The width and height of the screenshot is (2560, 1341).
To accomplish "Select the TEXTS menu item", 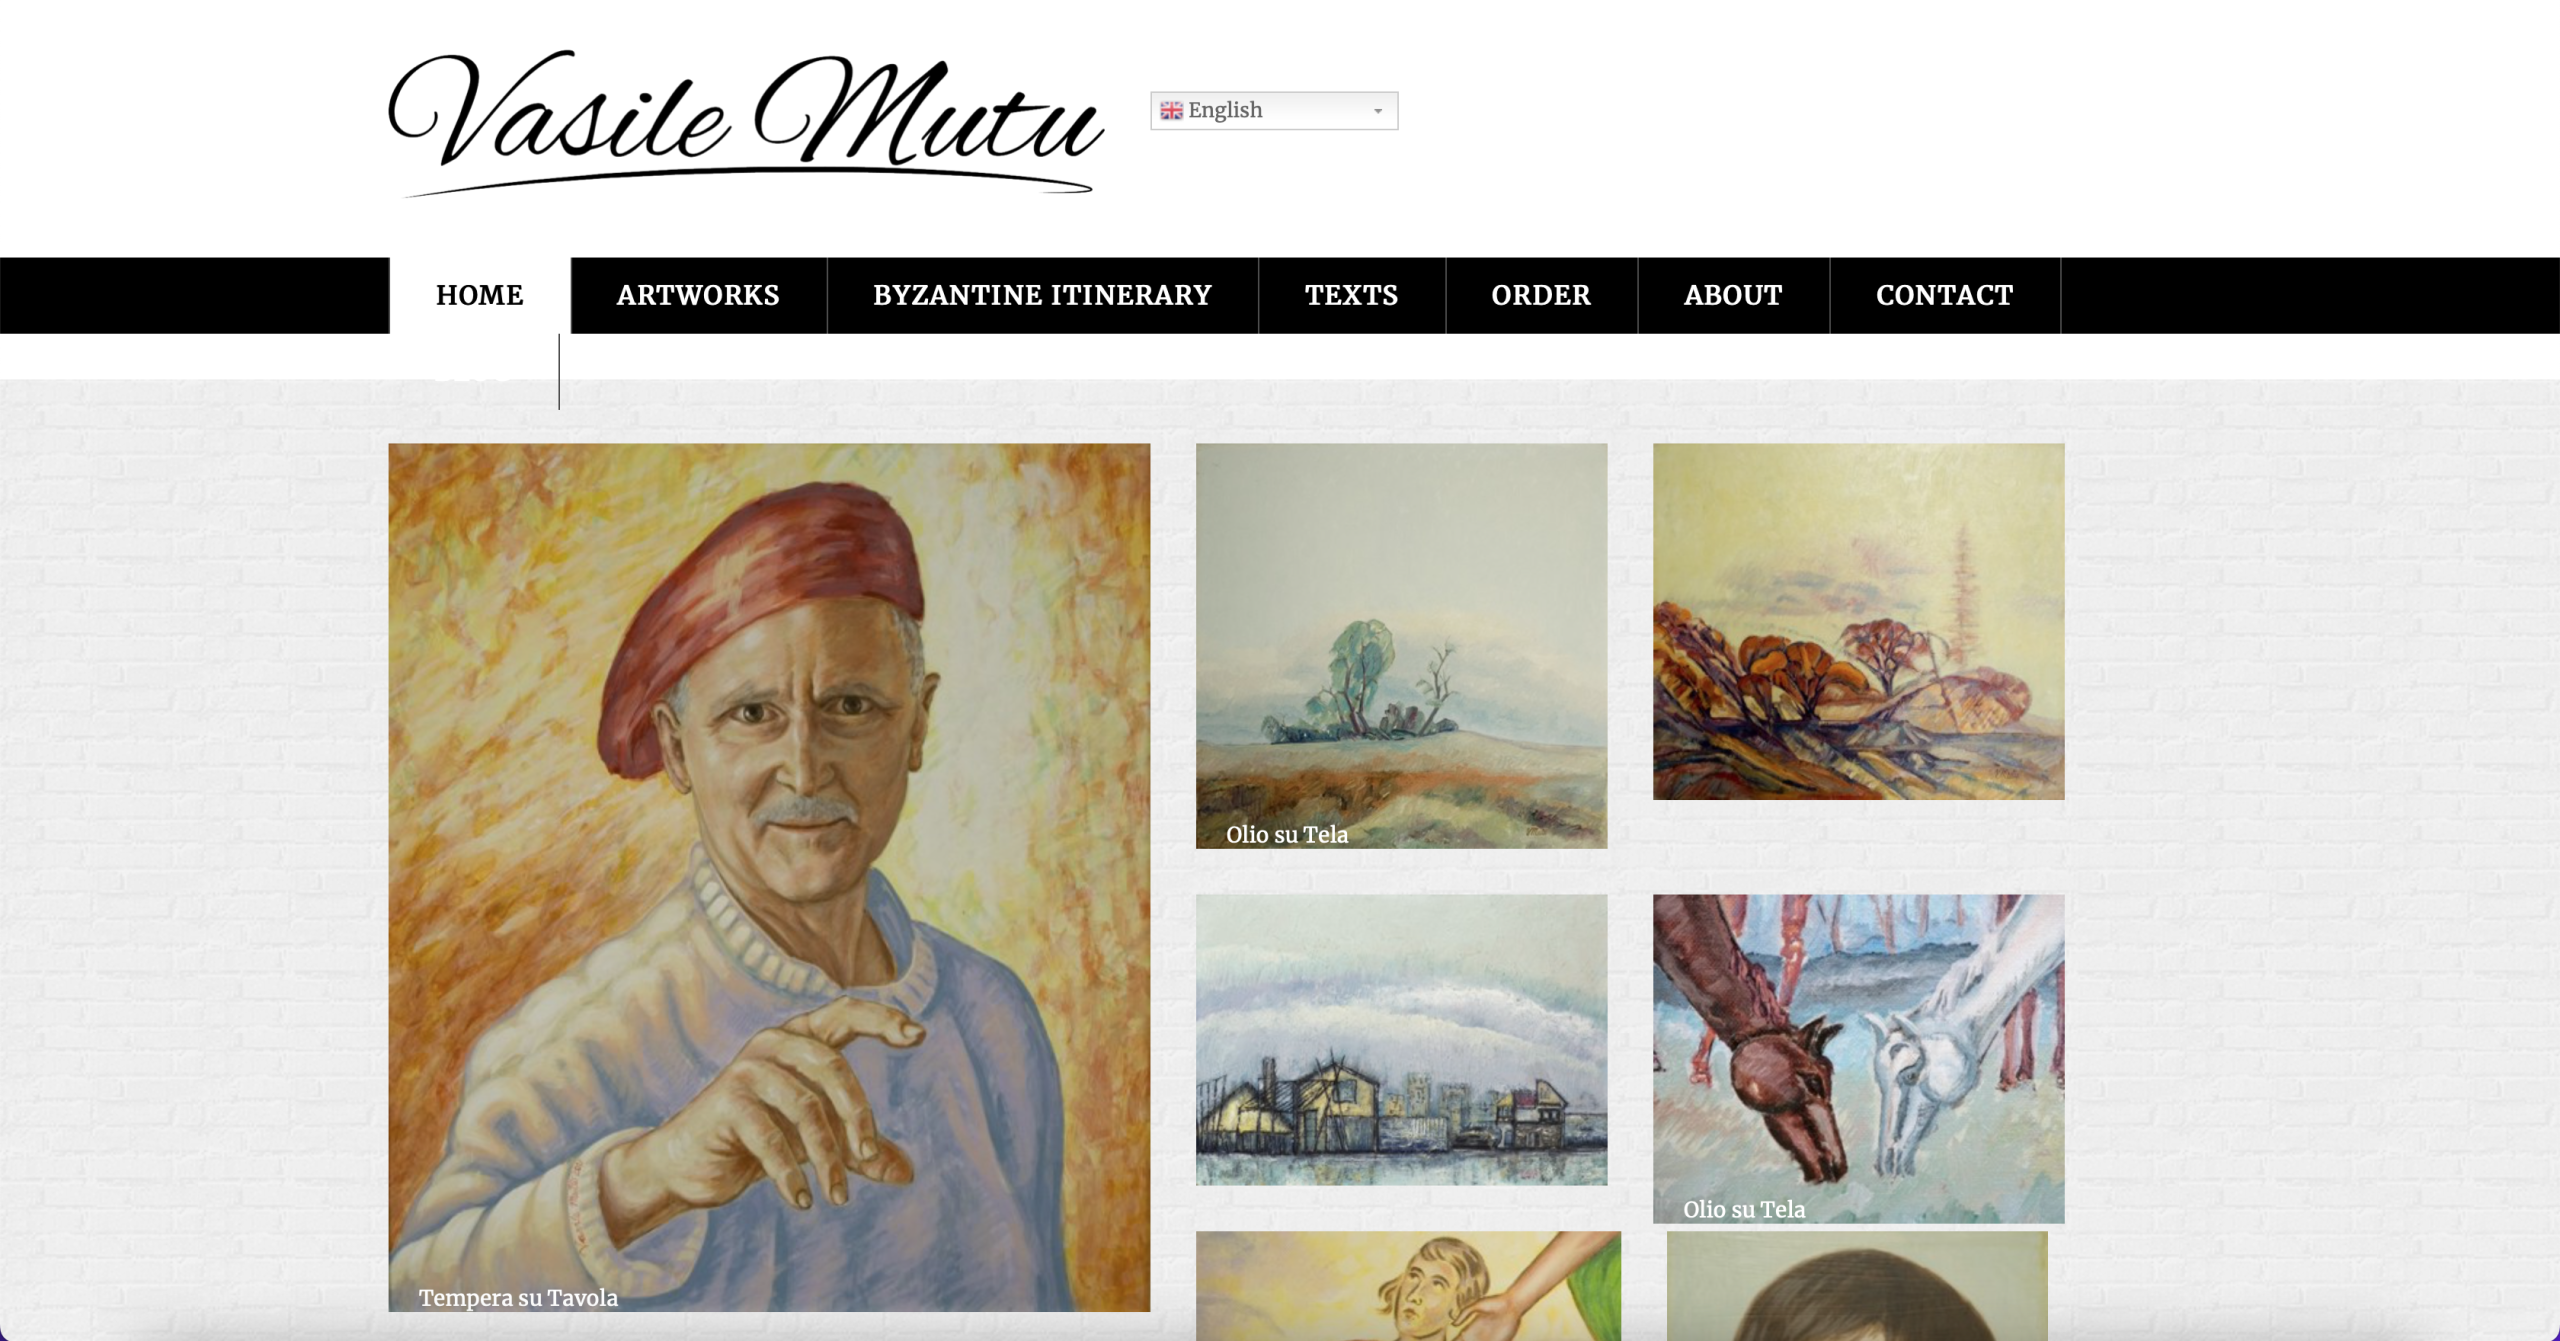I will point(1351,295).
